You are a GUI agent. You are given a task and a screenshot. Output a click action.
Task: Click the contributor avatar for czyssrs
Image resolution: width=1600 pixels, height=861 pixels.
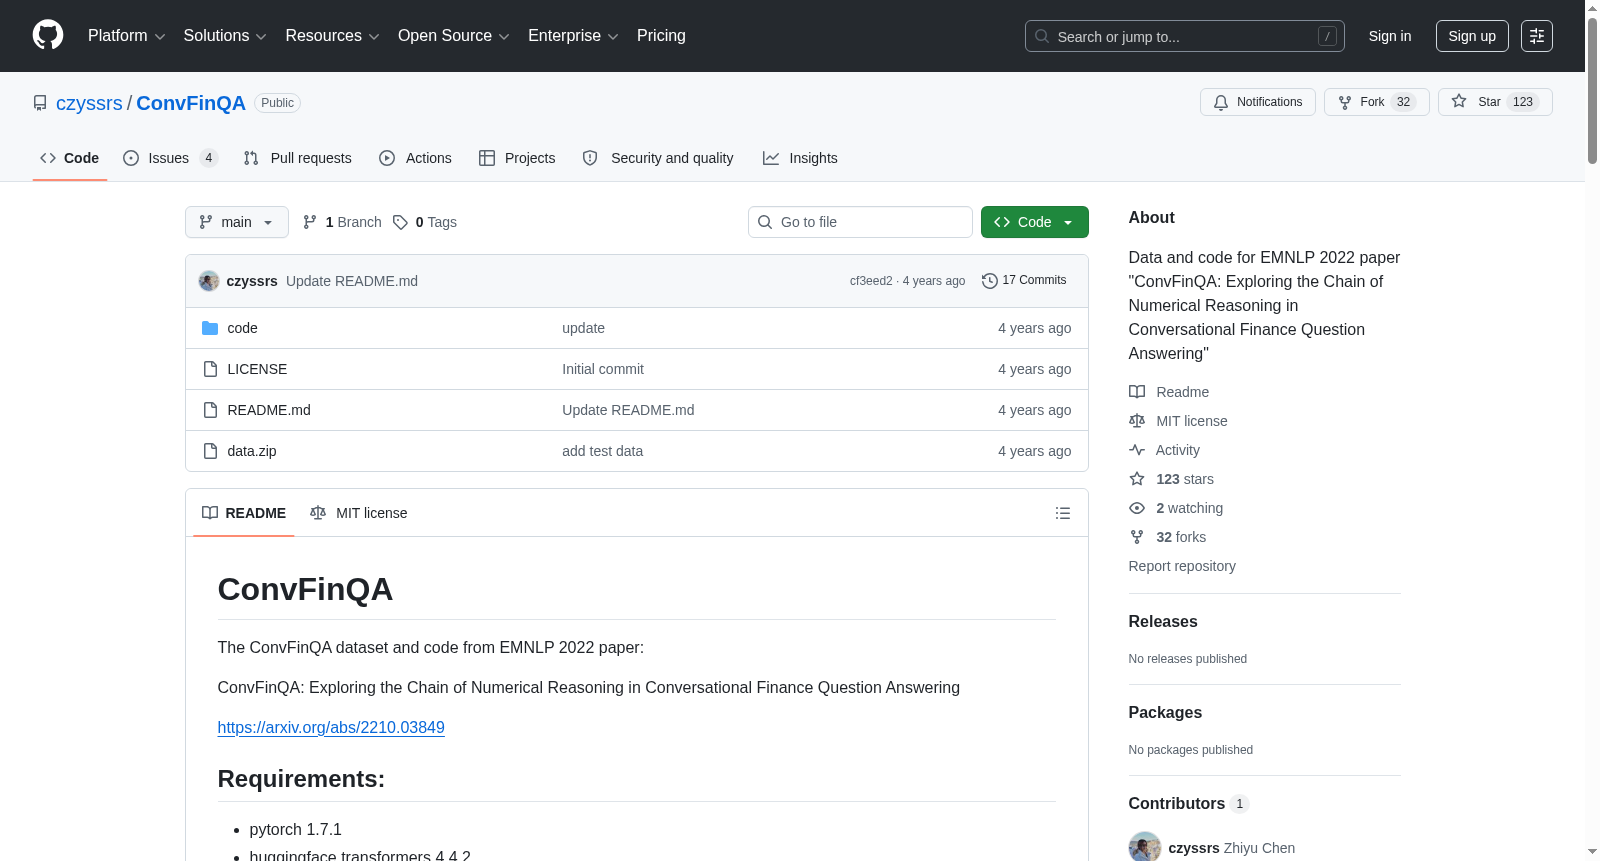(x=1145, y=847)
